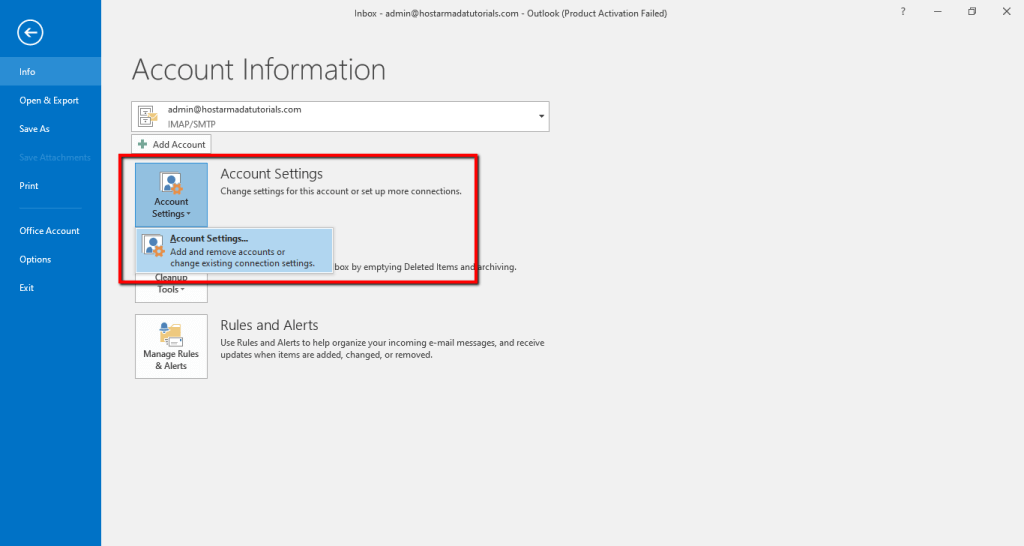This screenshot has height=546, width=1024.
Task: Click the Manage Rules & Alerts button
Action: [171, 346]
